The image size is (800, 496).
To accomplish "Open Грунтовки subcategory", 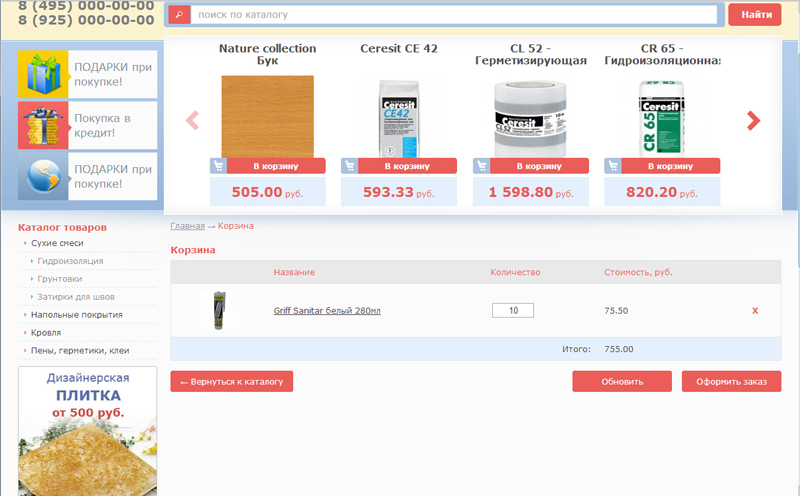I will click(x=60, y=279).
